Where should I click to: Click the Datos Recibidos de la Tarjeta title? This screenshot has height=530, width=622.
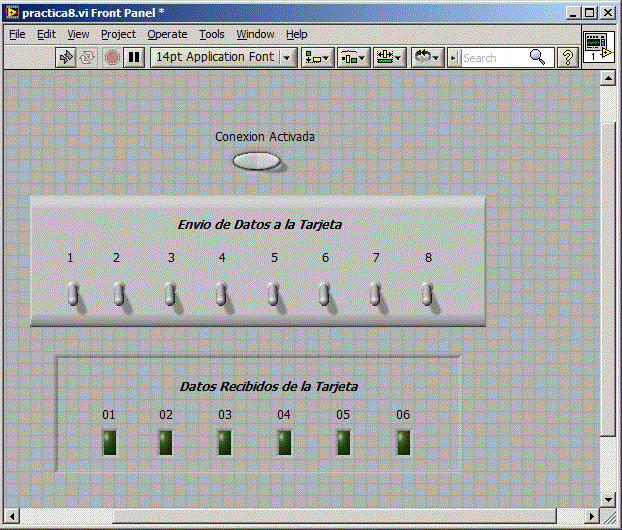tap(269, 386)
